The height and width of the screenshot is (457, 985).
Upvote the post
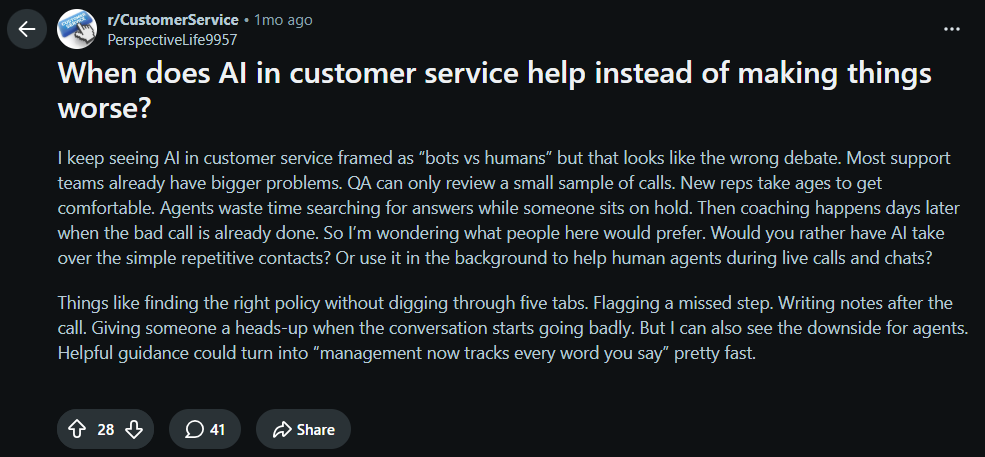[x=77, y=429]
